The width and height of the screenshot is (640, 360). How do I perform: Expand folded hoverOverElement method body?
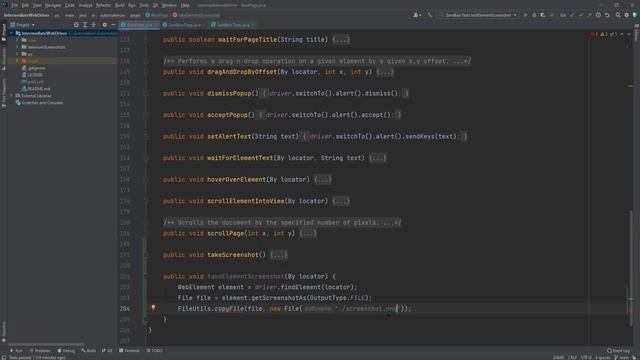pos(322,180)
